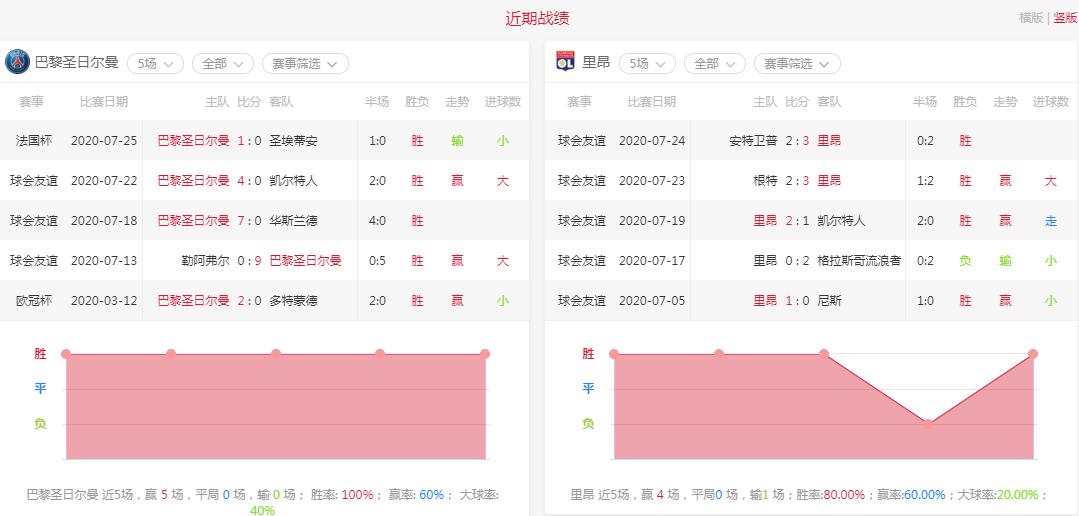Click date 2020-07-18 in PSG table

click(x=104, y=221)
